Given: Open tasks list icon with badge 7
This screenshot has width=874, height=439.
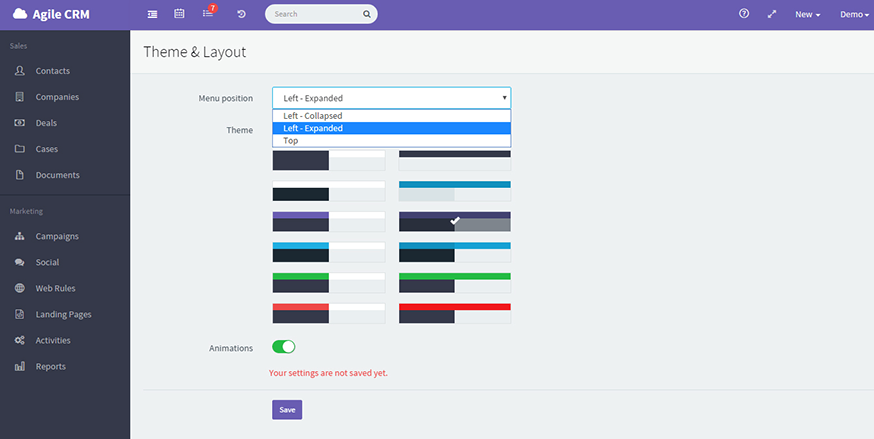Looking at the screenshot, I should coord(207,14).
